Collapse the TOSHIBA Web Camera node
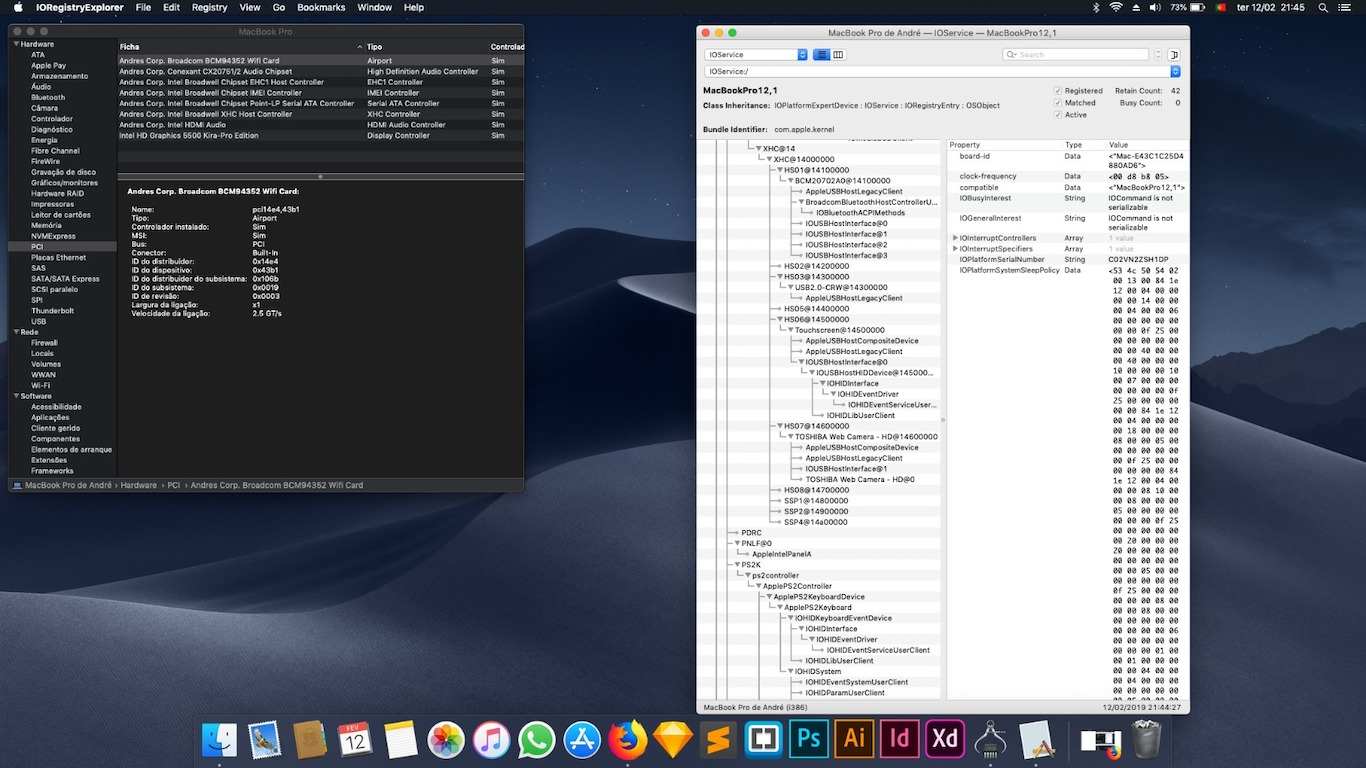The width and height of the screenshot is (1366, 768). 790,437
